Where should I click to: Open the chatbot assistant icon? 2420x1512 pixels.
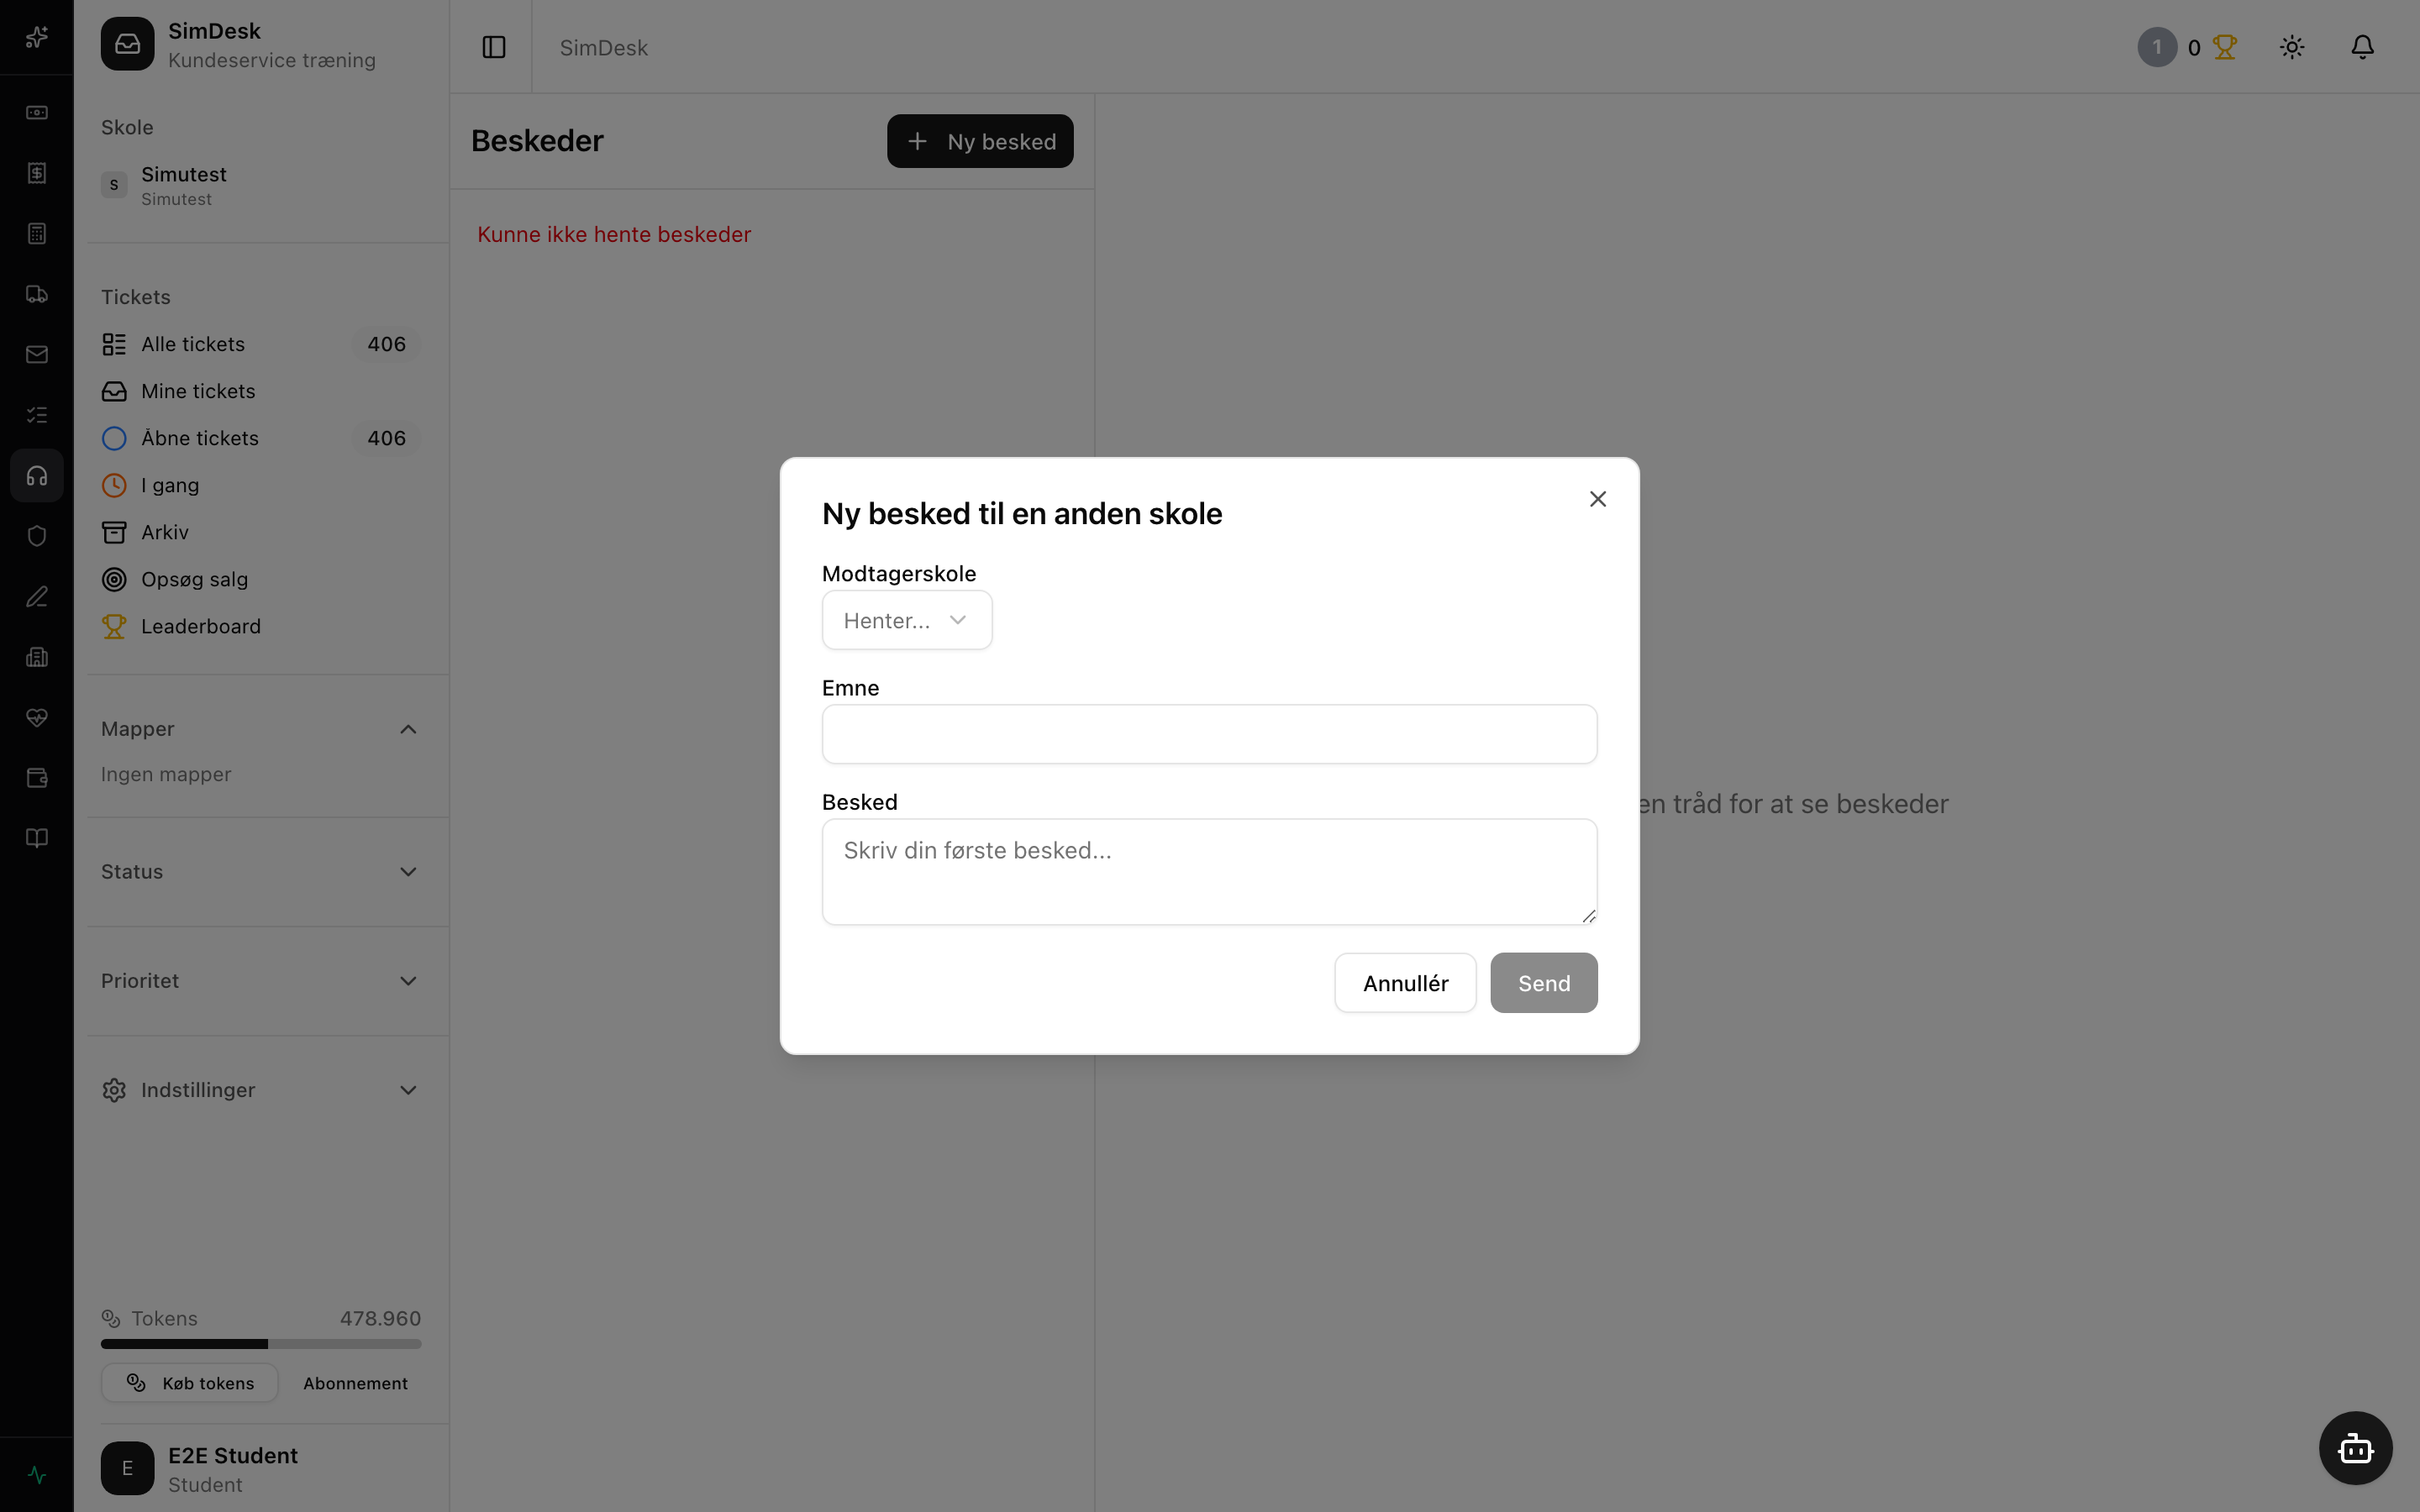click(x=2355, y=1448)
